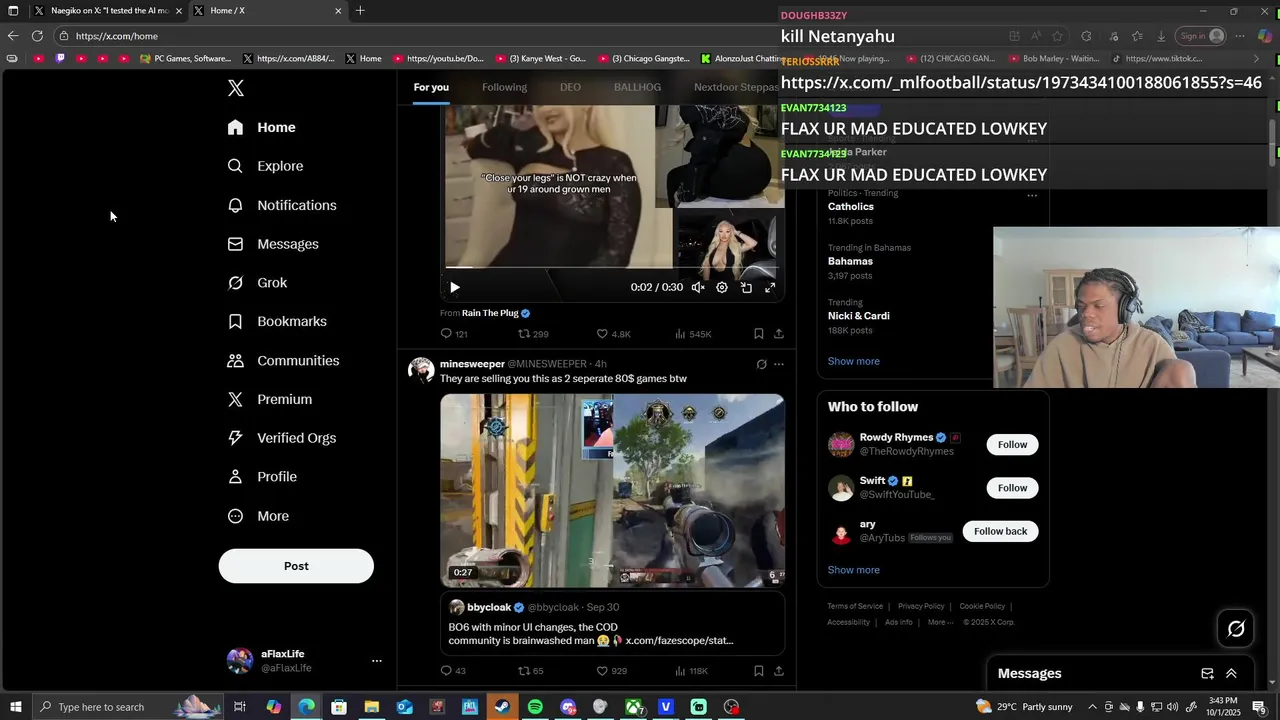Repost the post with 299 reposts
The height and width of the screenshot is (720, 1280).
(533, 334)
